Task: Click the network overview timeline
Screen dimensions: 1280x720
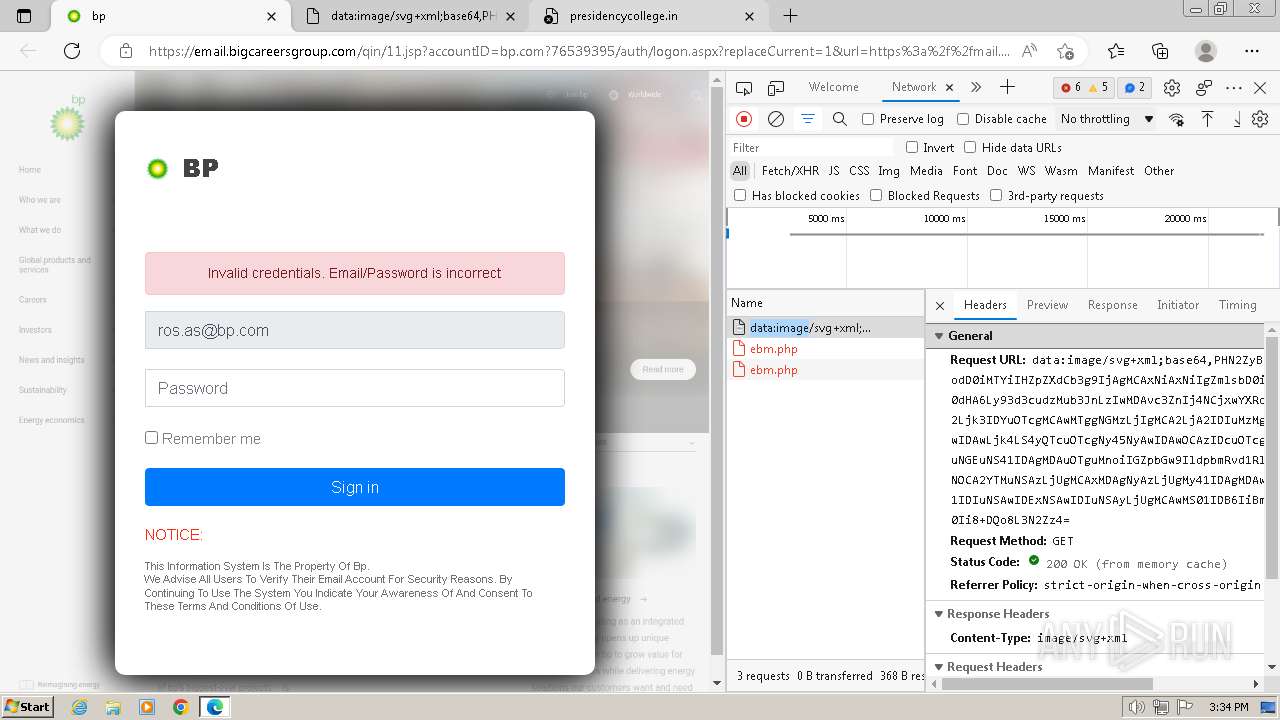Action: coord(1002,248)
